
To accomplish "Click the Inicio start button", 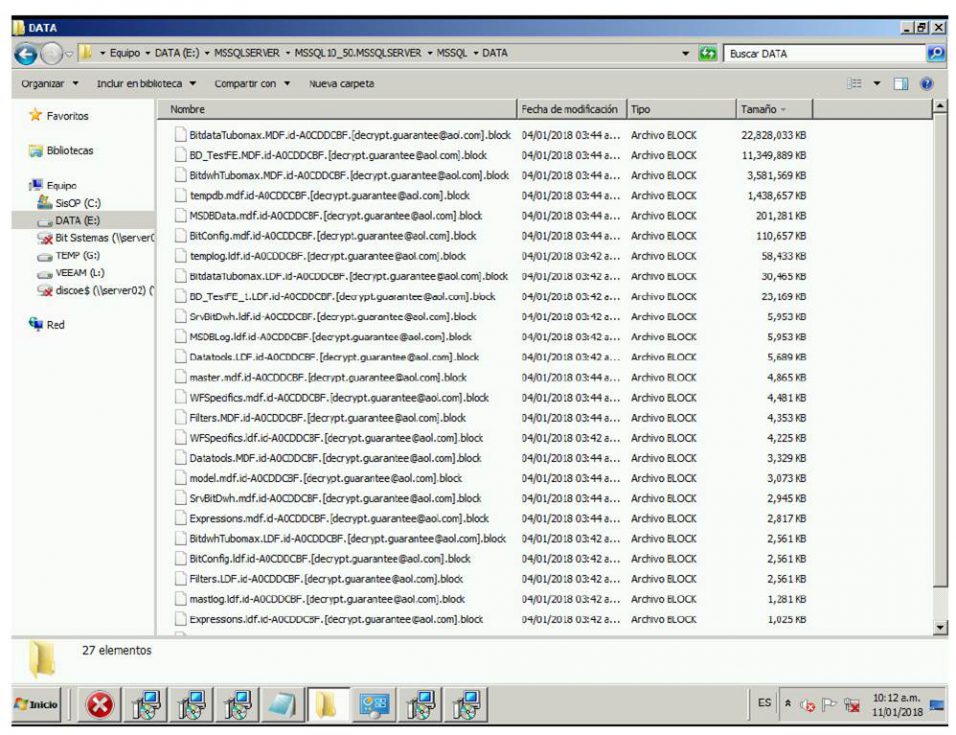I will (37, 704).
